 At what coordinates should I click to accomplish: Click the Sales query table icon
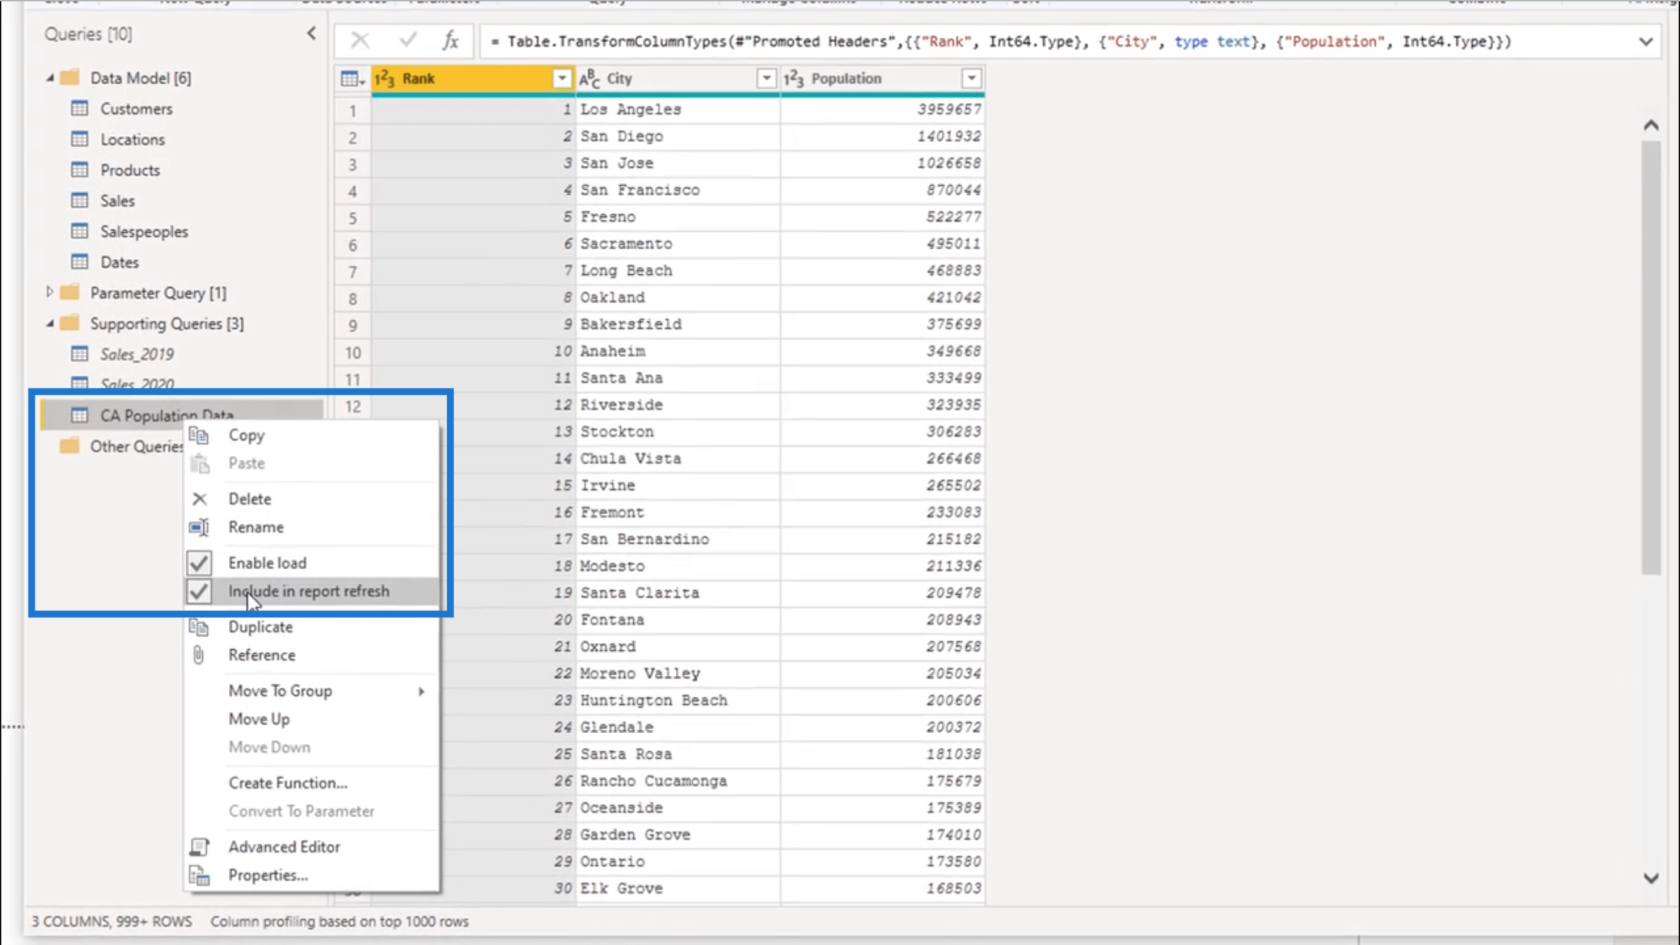[x=80, y=200]
